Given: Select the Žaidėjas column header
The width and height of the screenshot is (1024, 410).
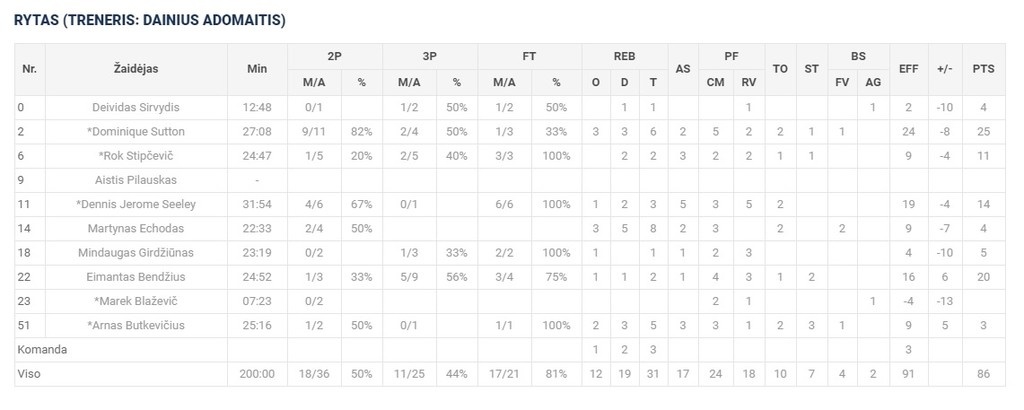Looking at the screenshot, I should 136,69.
